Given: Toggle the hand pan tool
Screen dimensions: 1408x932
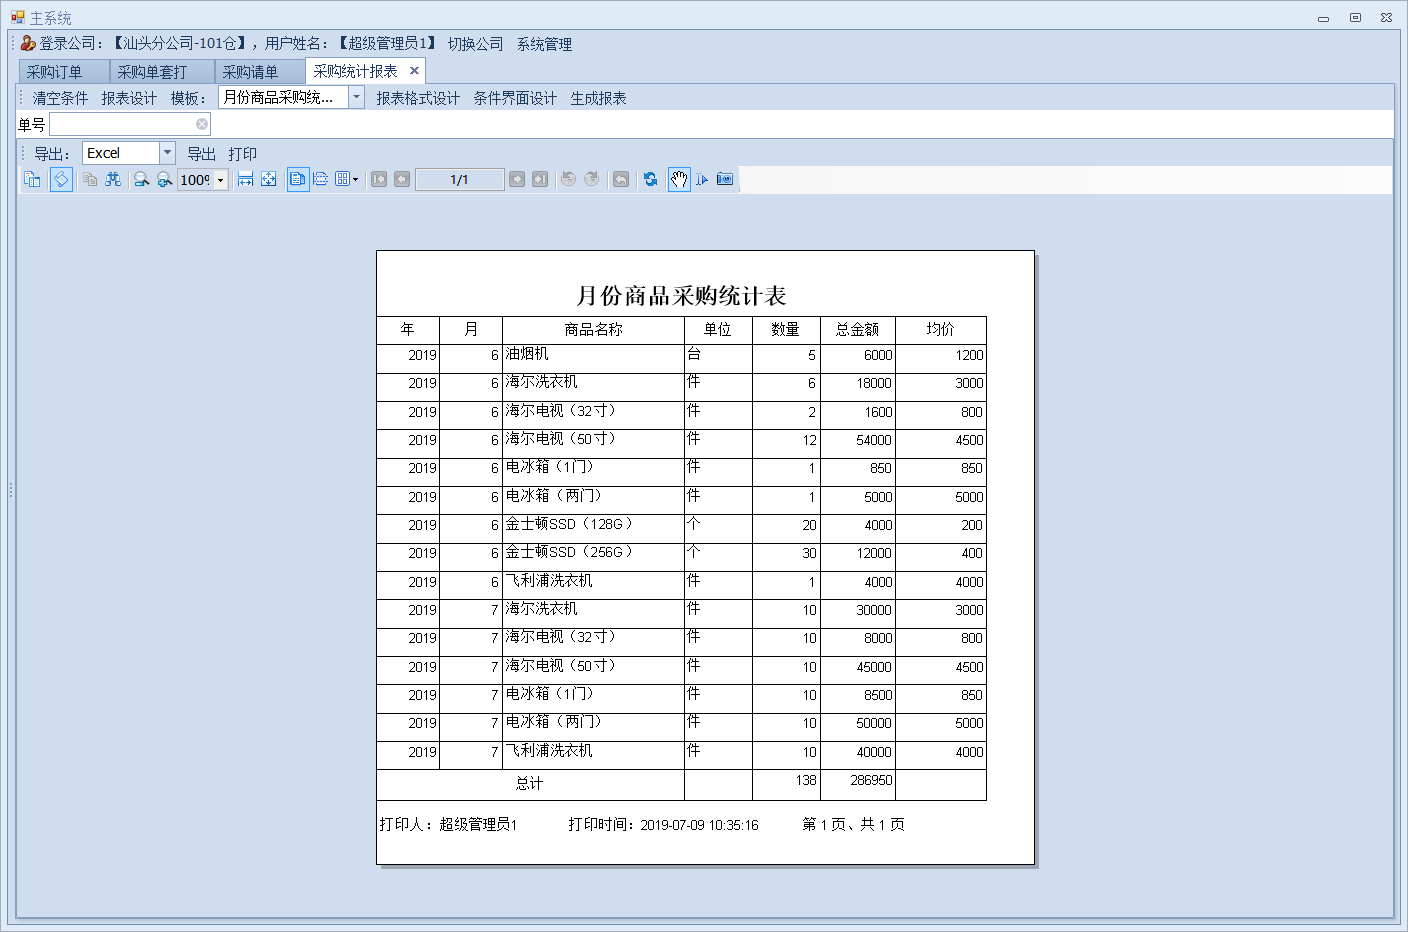Looking at the screenshot, I should pos(679,179).
